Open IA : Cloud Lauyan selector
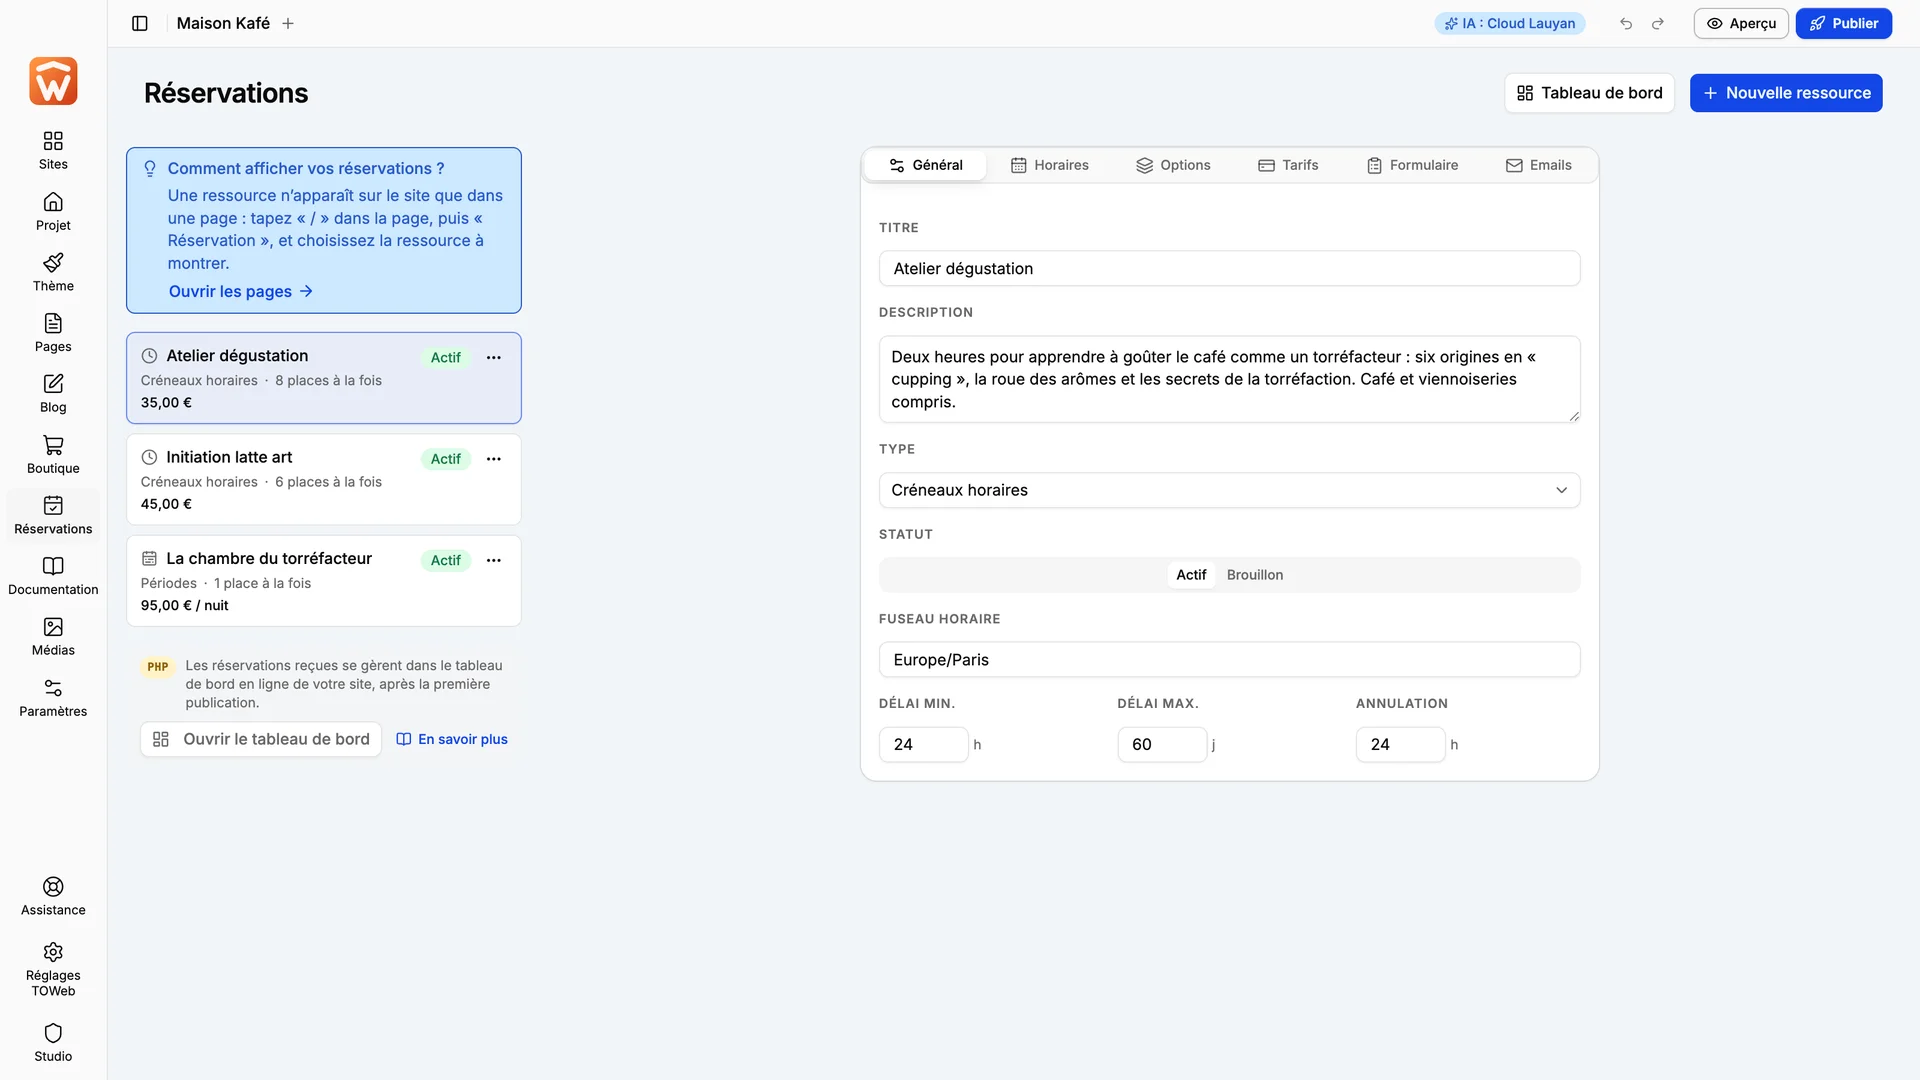Viewport: 1920px width, 1080px height. coord(1510,23)
